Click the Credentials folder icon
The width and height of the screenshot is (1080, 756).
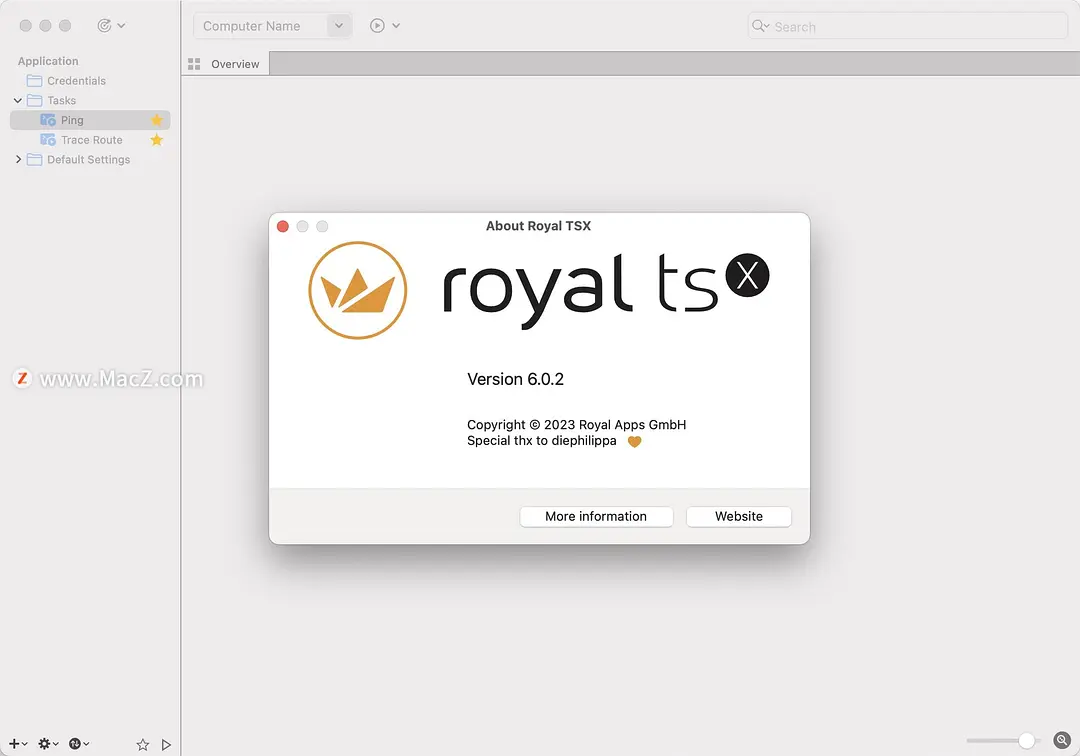(x=34, y=81)
